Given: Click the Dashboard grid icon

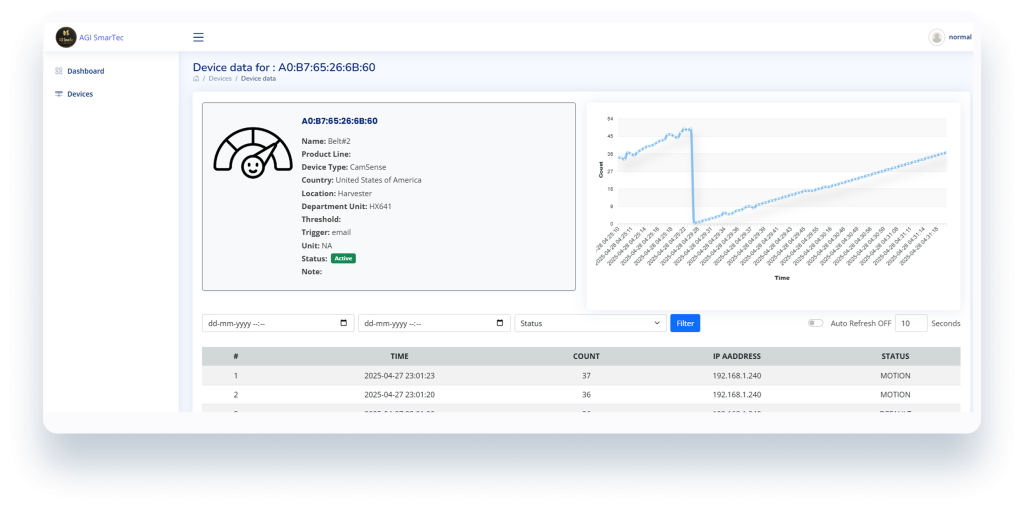Looking at the screenshot, I should (x=59, y=71).
